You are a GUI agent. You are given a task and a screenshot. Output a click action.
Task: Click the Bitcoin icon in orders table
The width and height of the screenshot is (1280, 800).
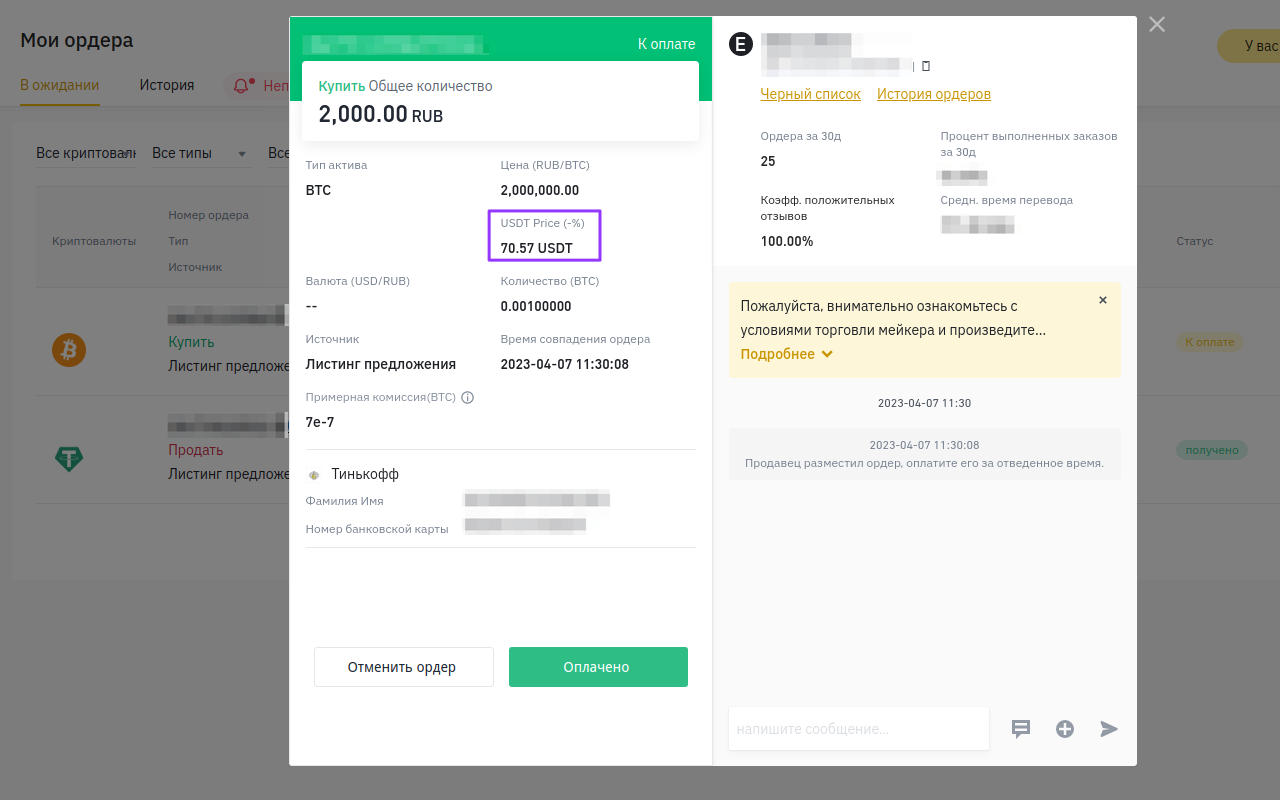point(69,350)
